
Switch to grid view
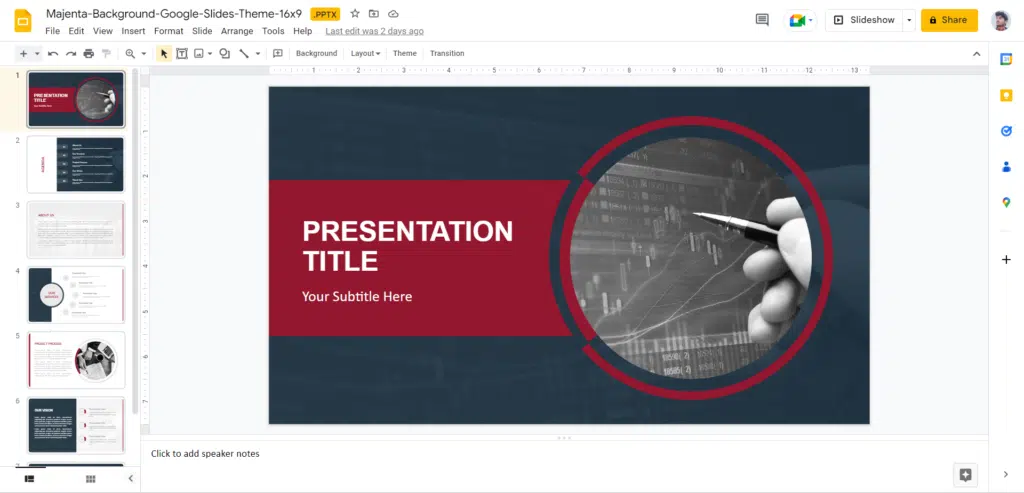tap(91, 479)
